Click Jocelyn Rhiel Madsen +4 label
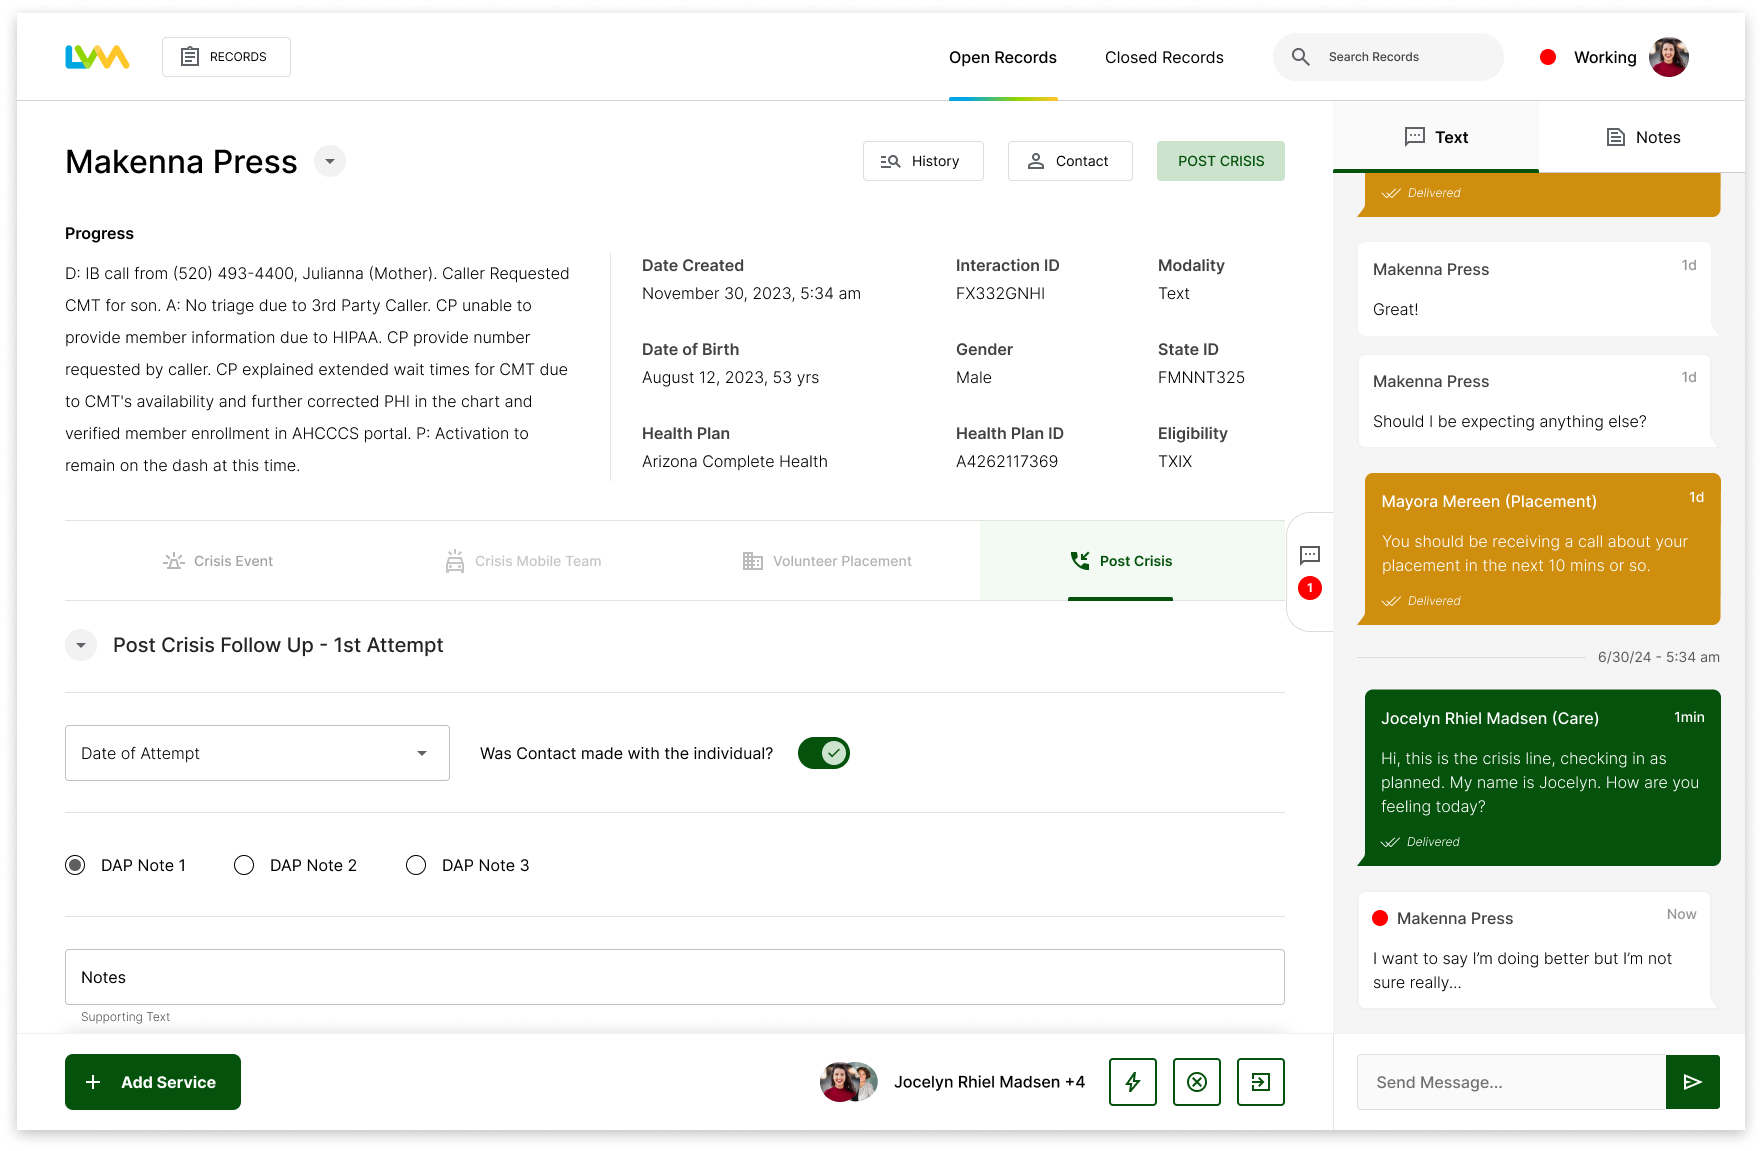The width and height of the screenshot is (1762, 1151). pyautogui.click(x=989, y=1082)
